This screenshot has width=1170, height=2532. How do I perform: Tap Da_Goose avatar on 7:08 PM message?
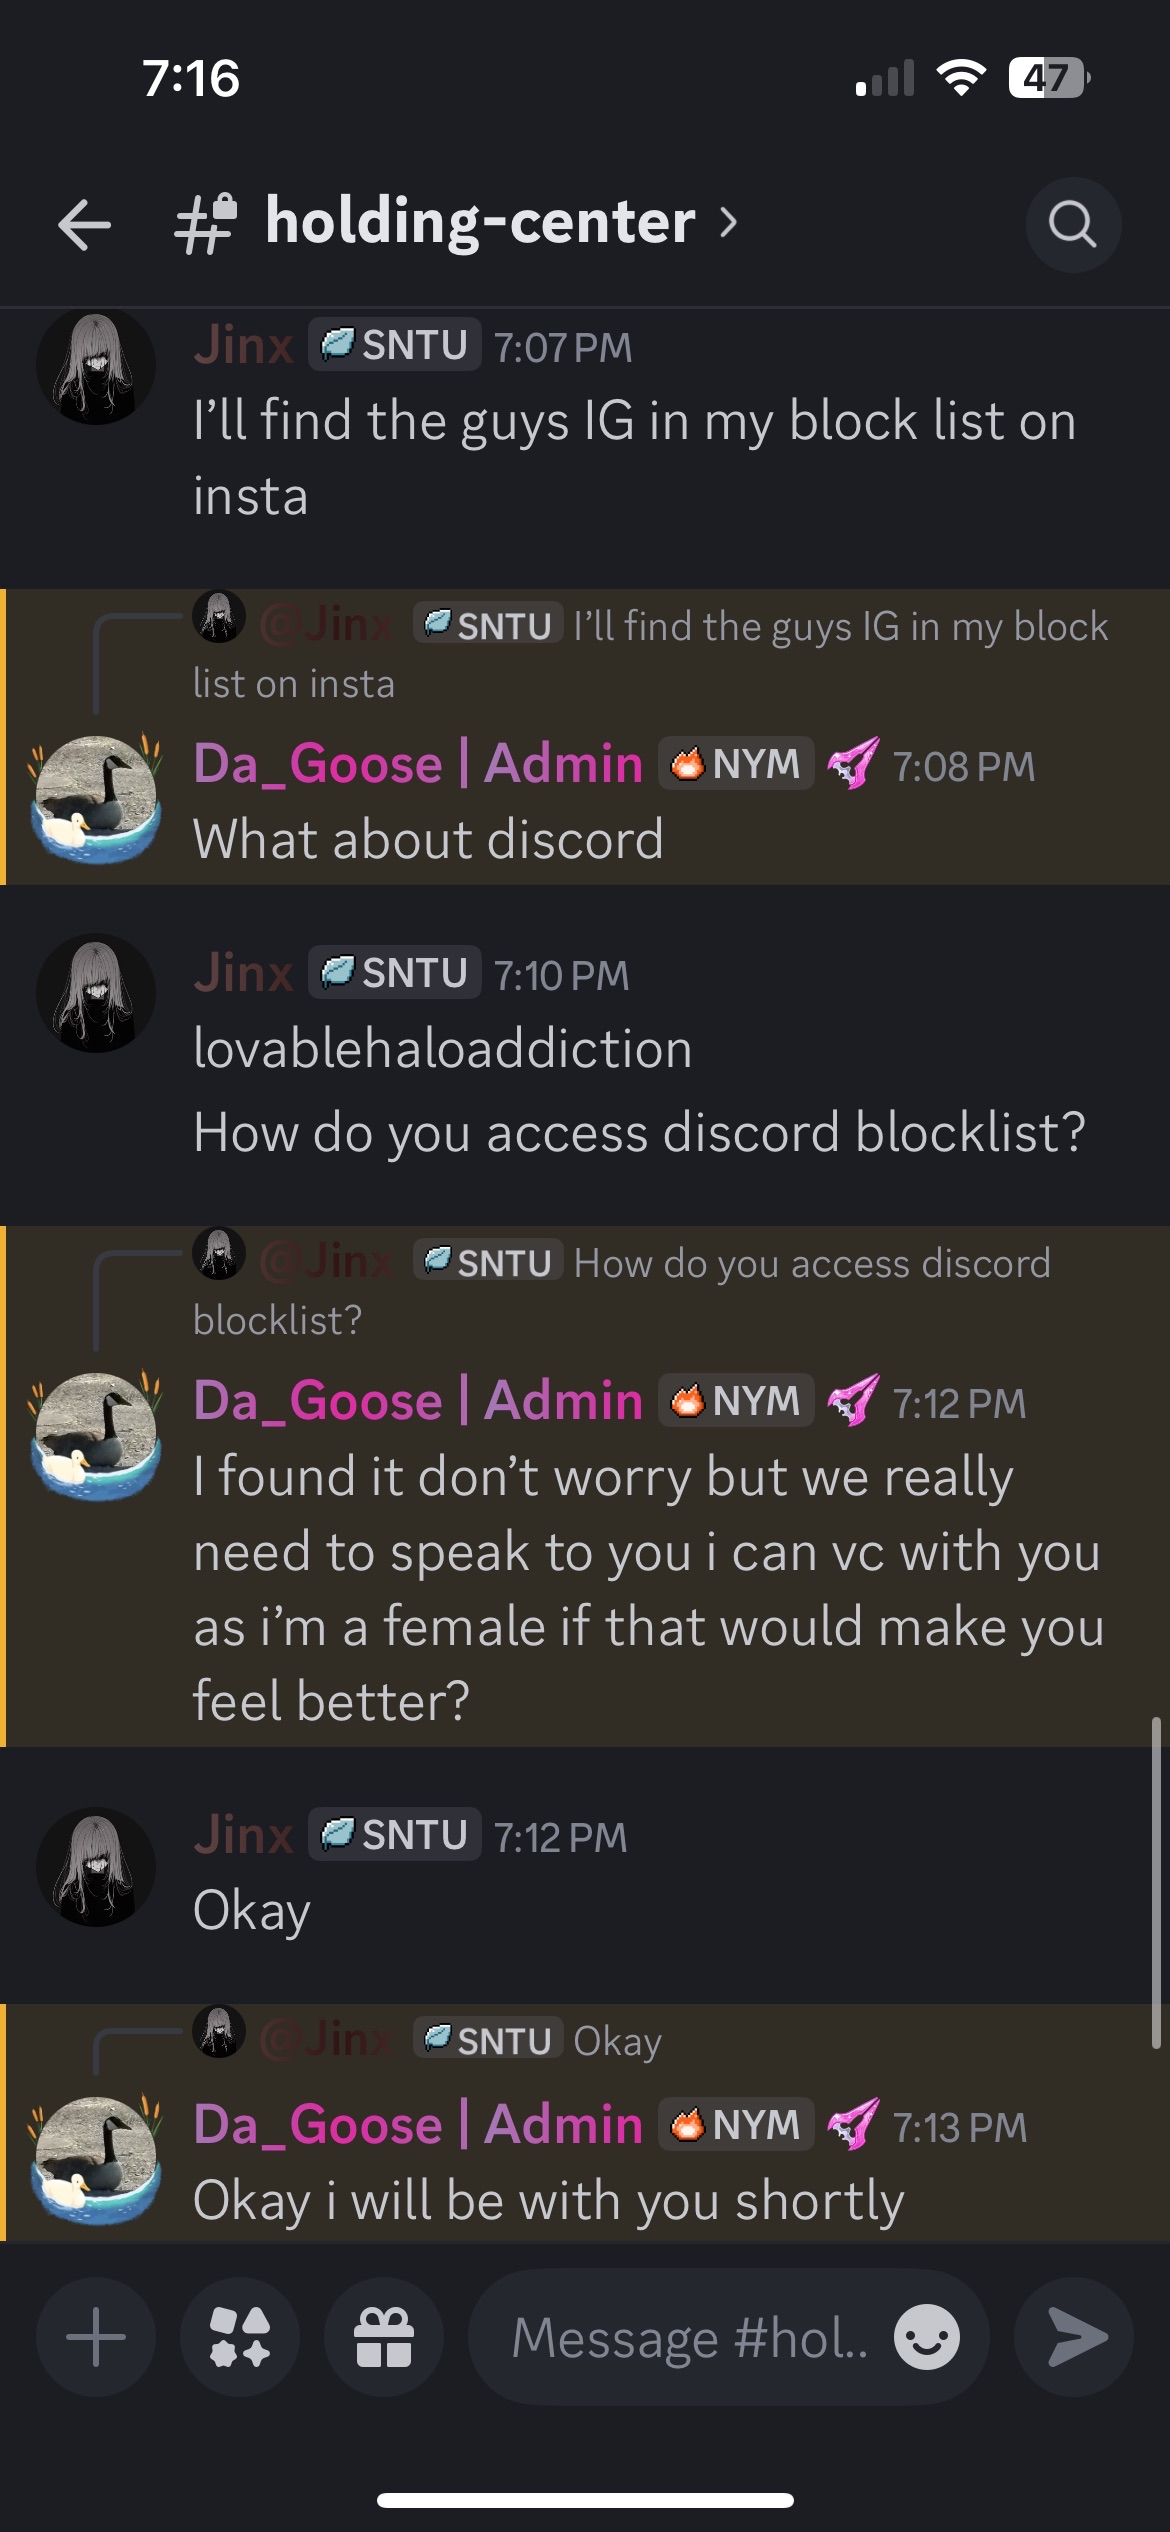coord(96,800)
